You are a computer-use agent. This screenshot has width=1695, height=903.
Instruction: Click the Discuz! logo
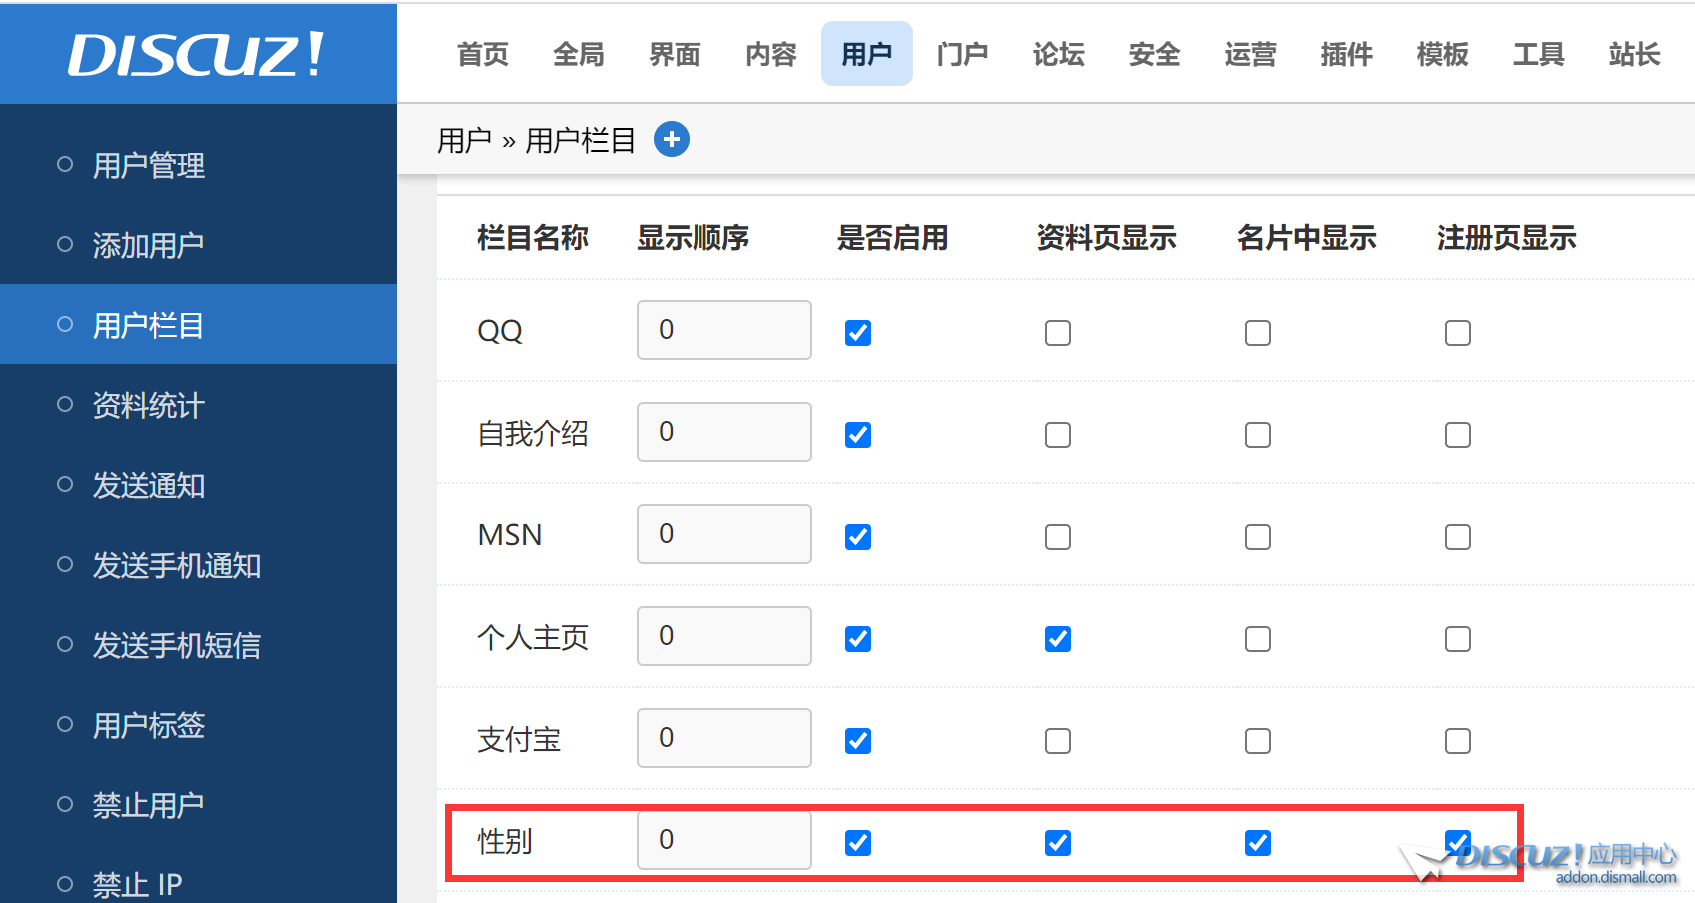click(197, 54)
